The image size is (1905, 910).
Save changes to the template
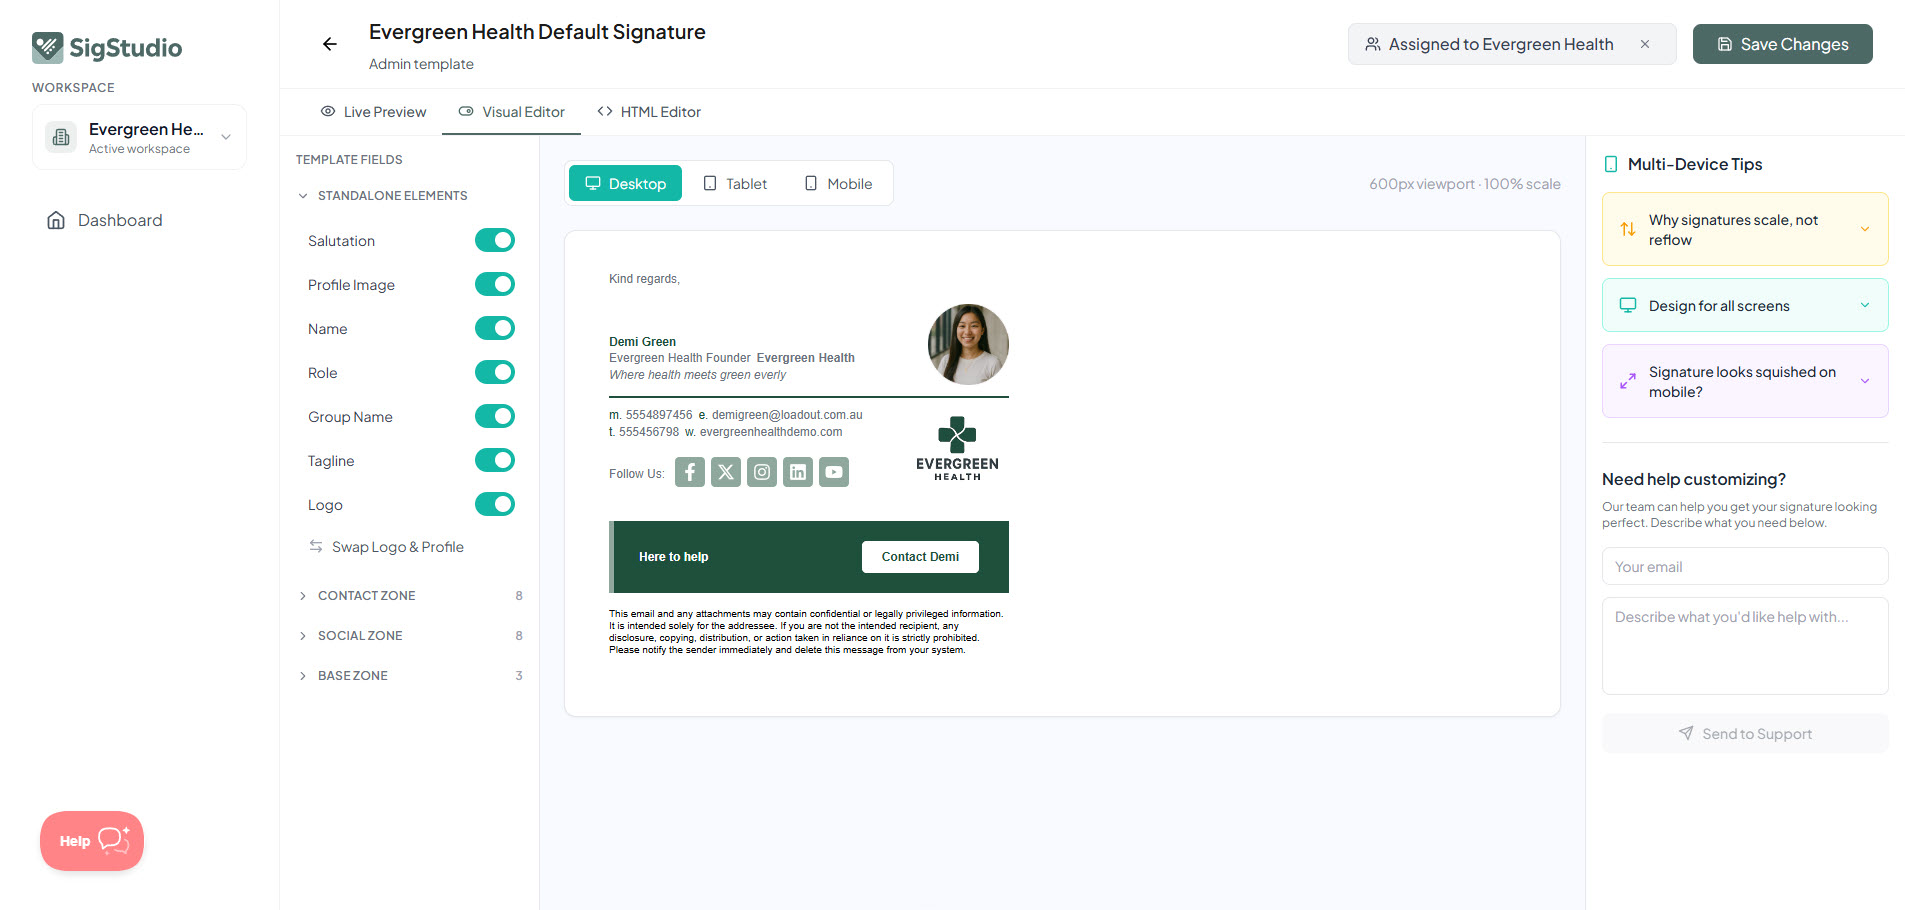pos(1782,44)
